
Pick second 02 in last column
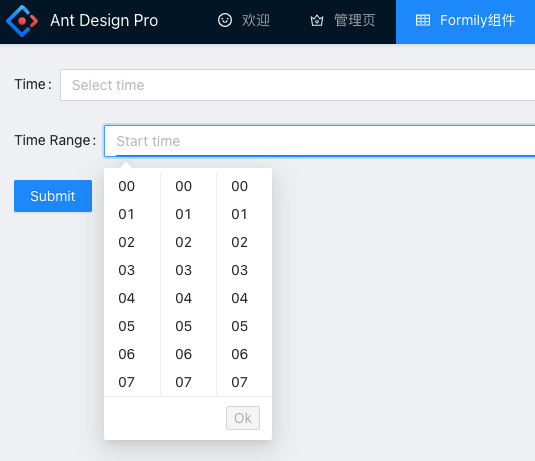pos(244,242)
